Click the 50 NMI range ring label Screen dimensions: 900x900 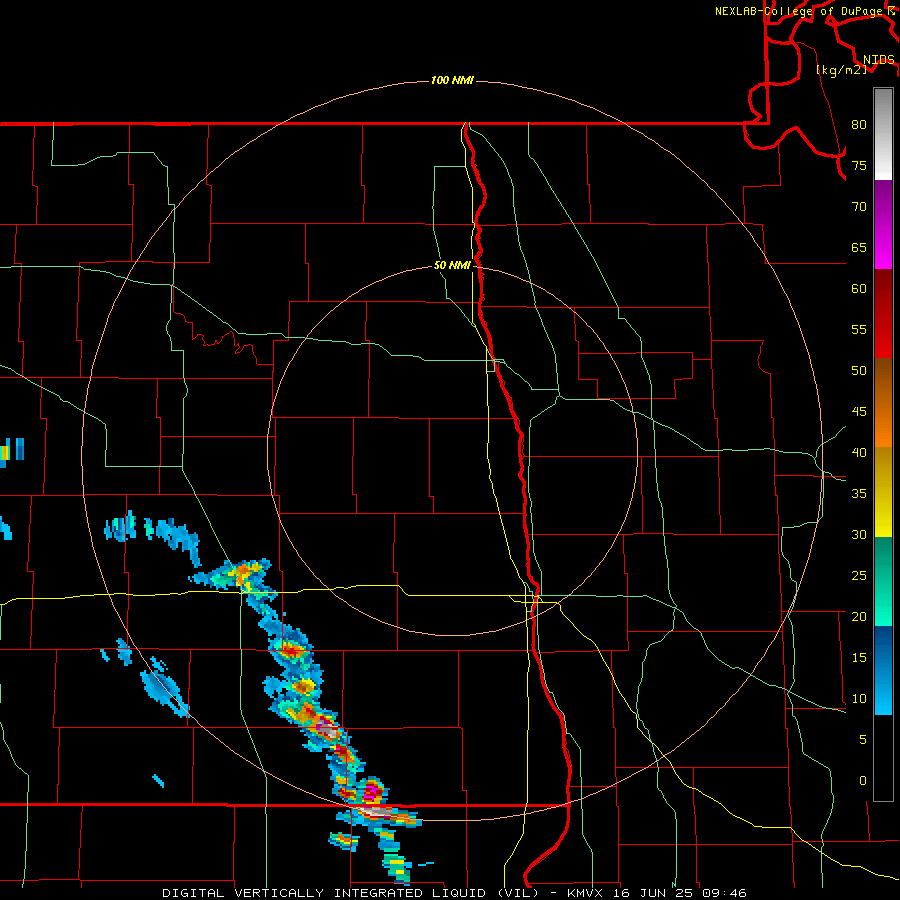(452, 265)
